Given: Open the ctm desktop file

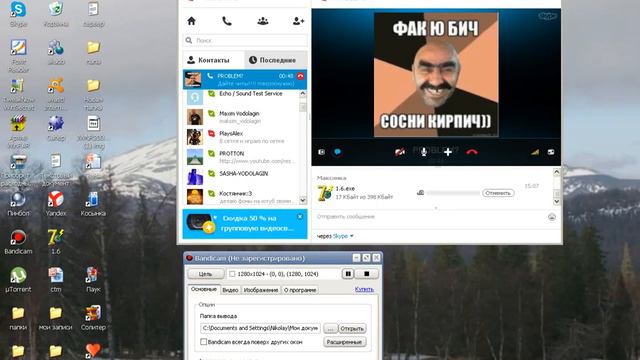Looking at the screenshot, I should coord(56,280).
